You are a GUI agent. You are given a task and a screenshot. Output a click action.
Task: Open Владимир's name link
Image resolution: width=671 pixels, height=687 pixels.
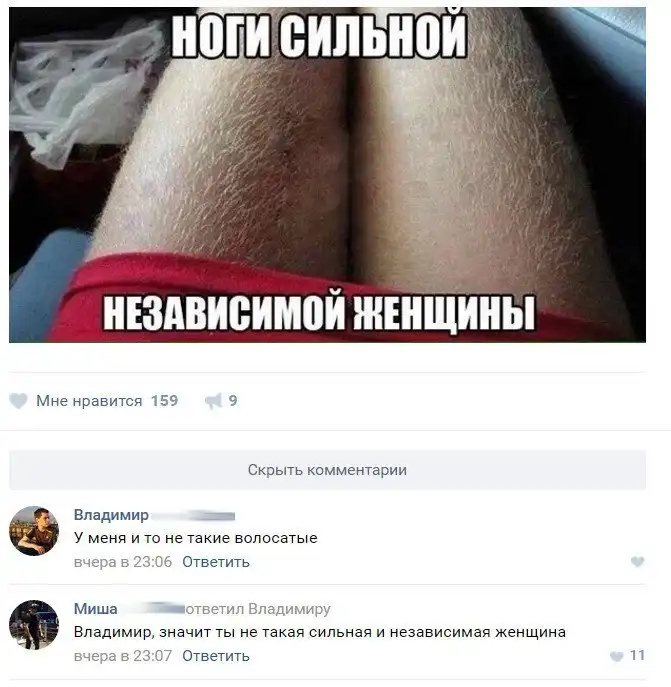(x=111, y=514)
